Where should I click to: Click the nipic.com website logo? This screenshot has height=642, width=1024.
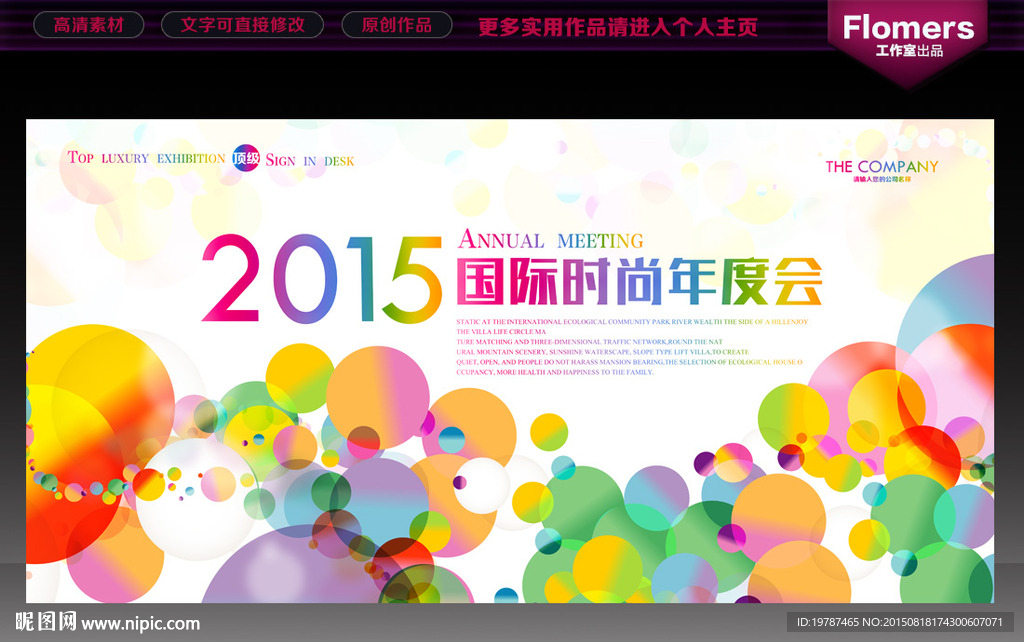click(108, 622)
